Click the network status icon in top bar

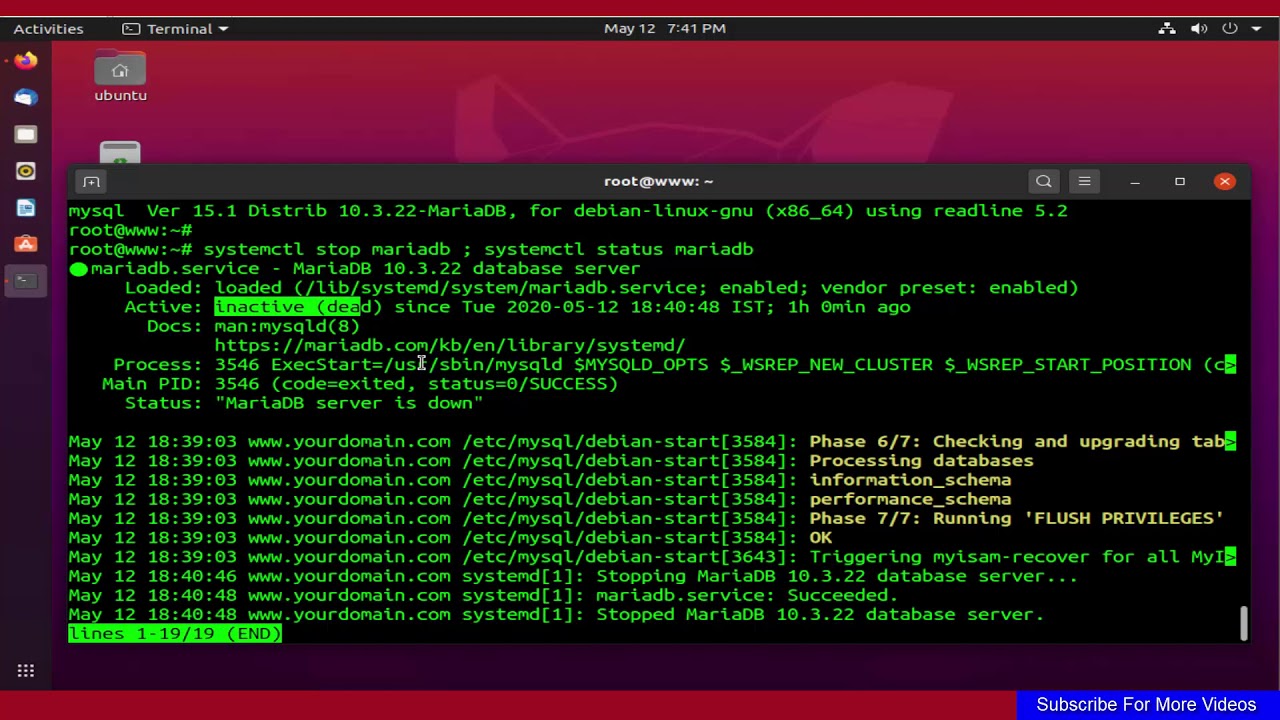[1167, 28]
